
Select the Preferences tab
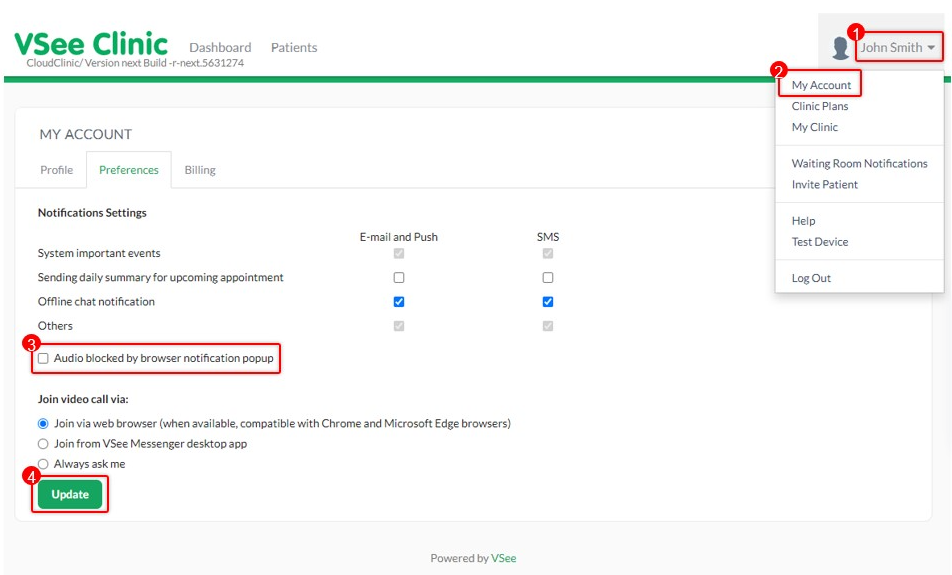(129, 170)
